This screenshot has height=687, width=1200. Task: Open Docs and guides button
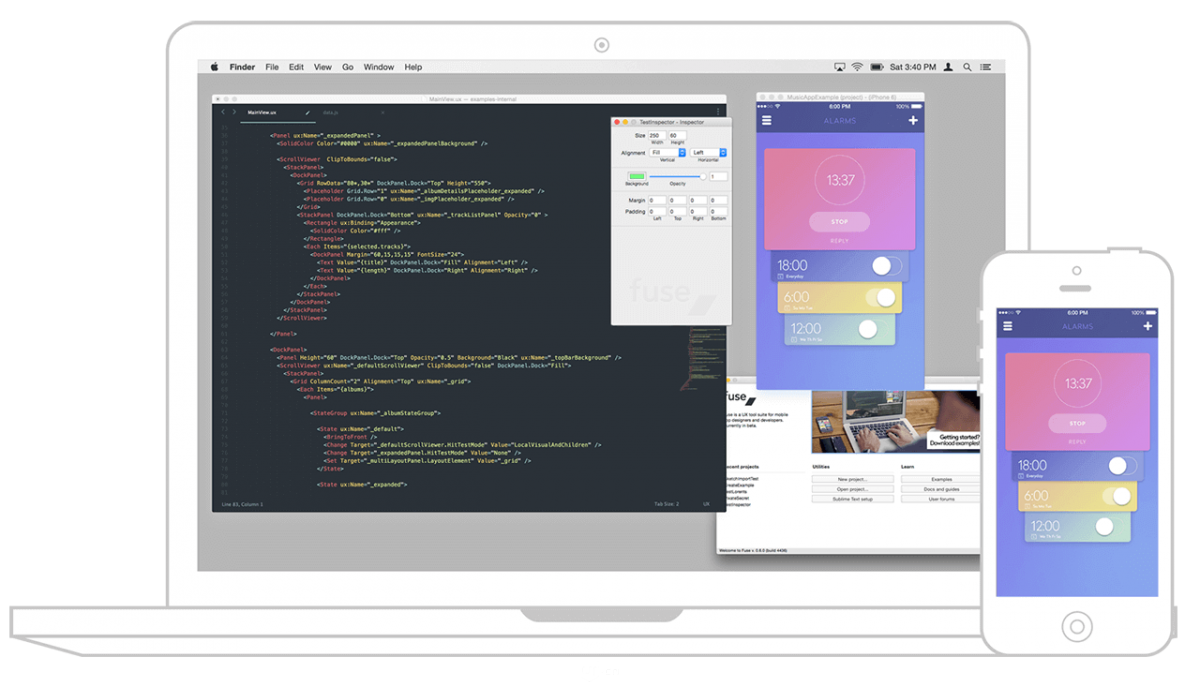[941, 489]
